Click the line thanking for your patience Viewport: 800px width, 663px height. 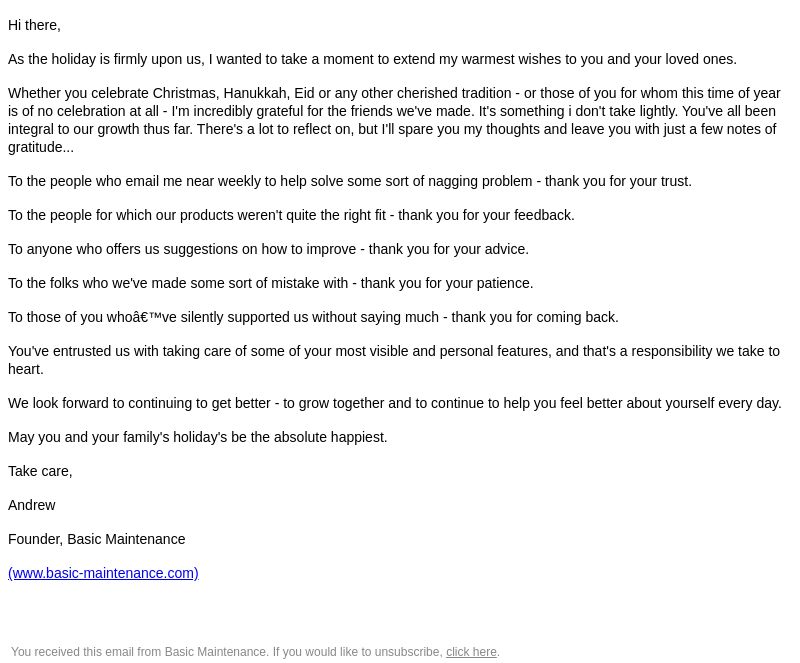tap(270, 283)
